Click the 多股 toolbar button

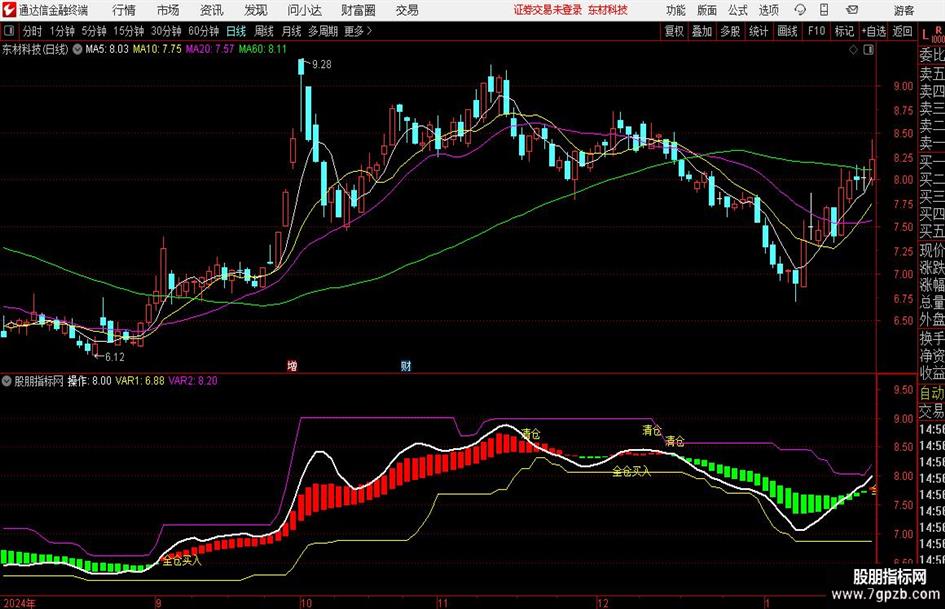(730, 31)
